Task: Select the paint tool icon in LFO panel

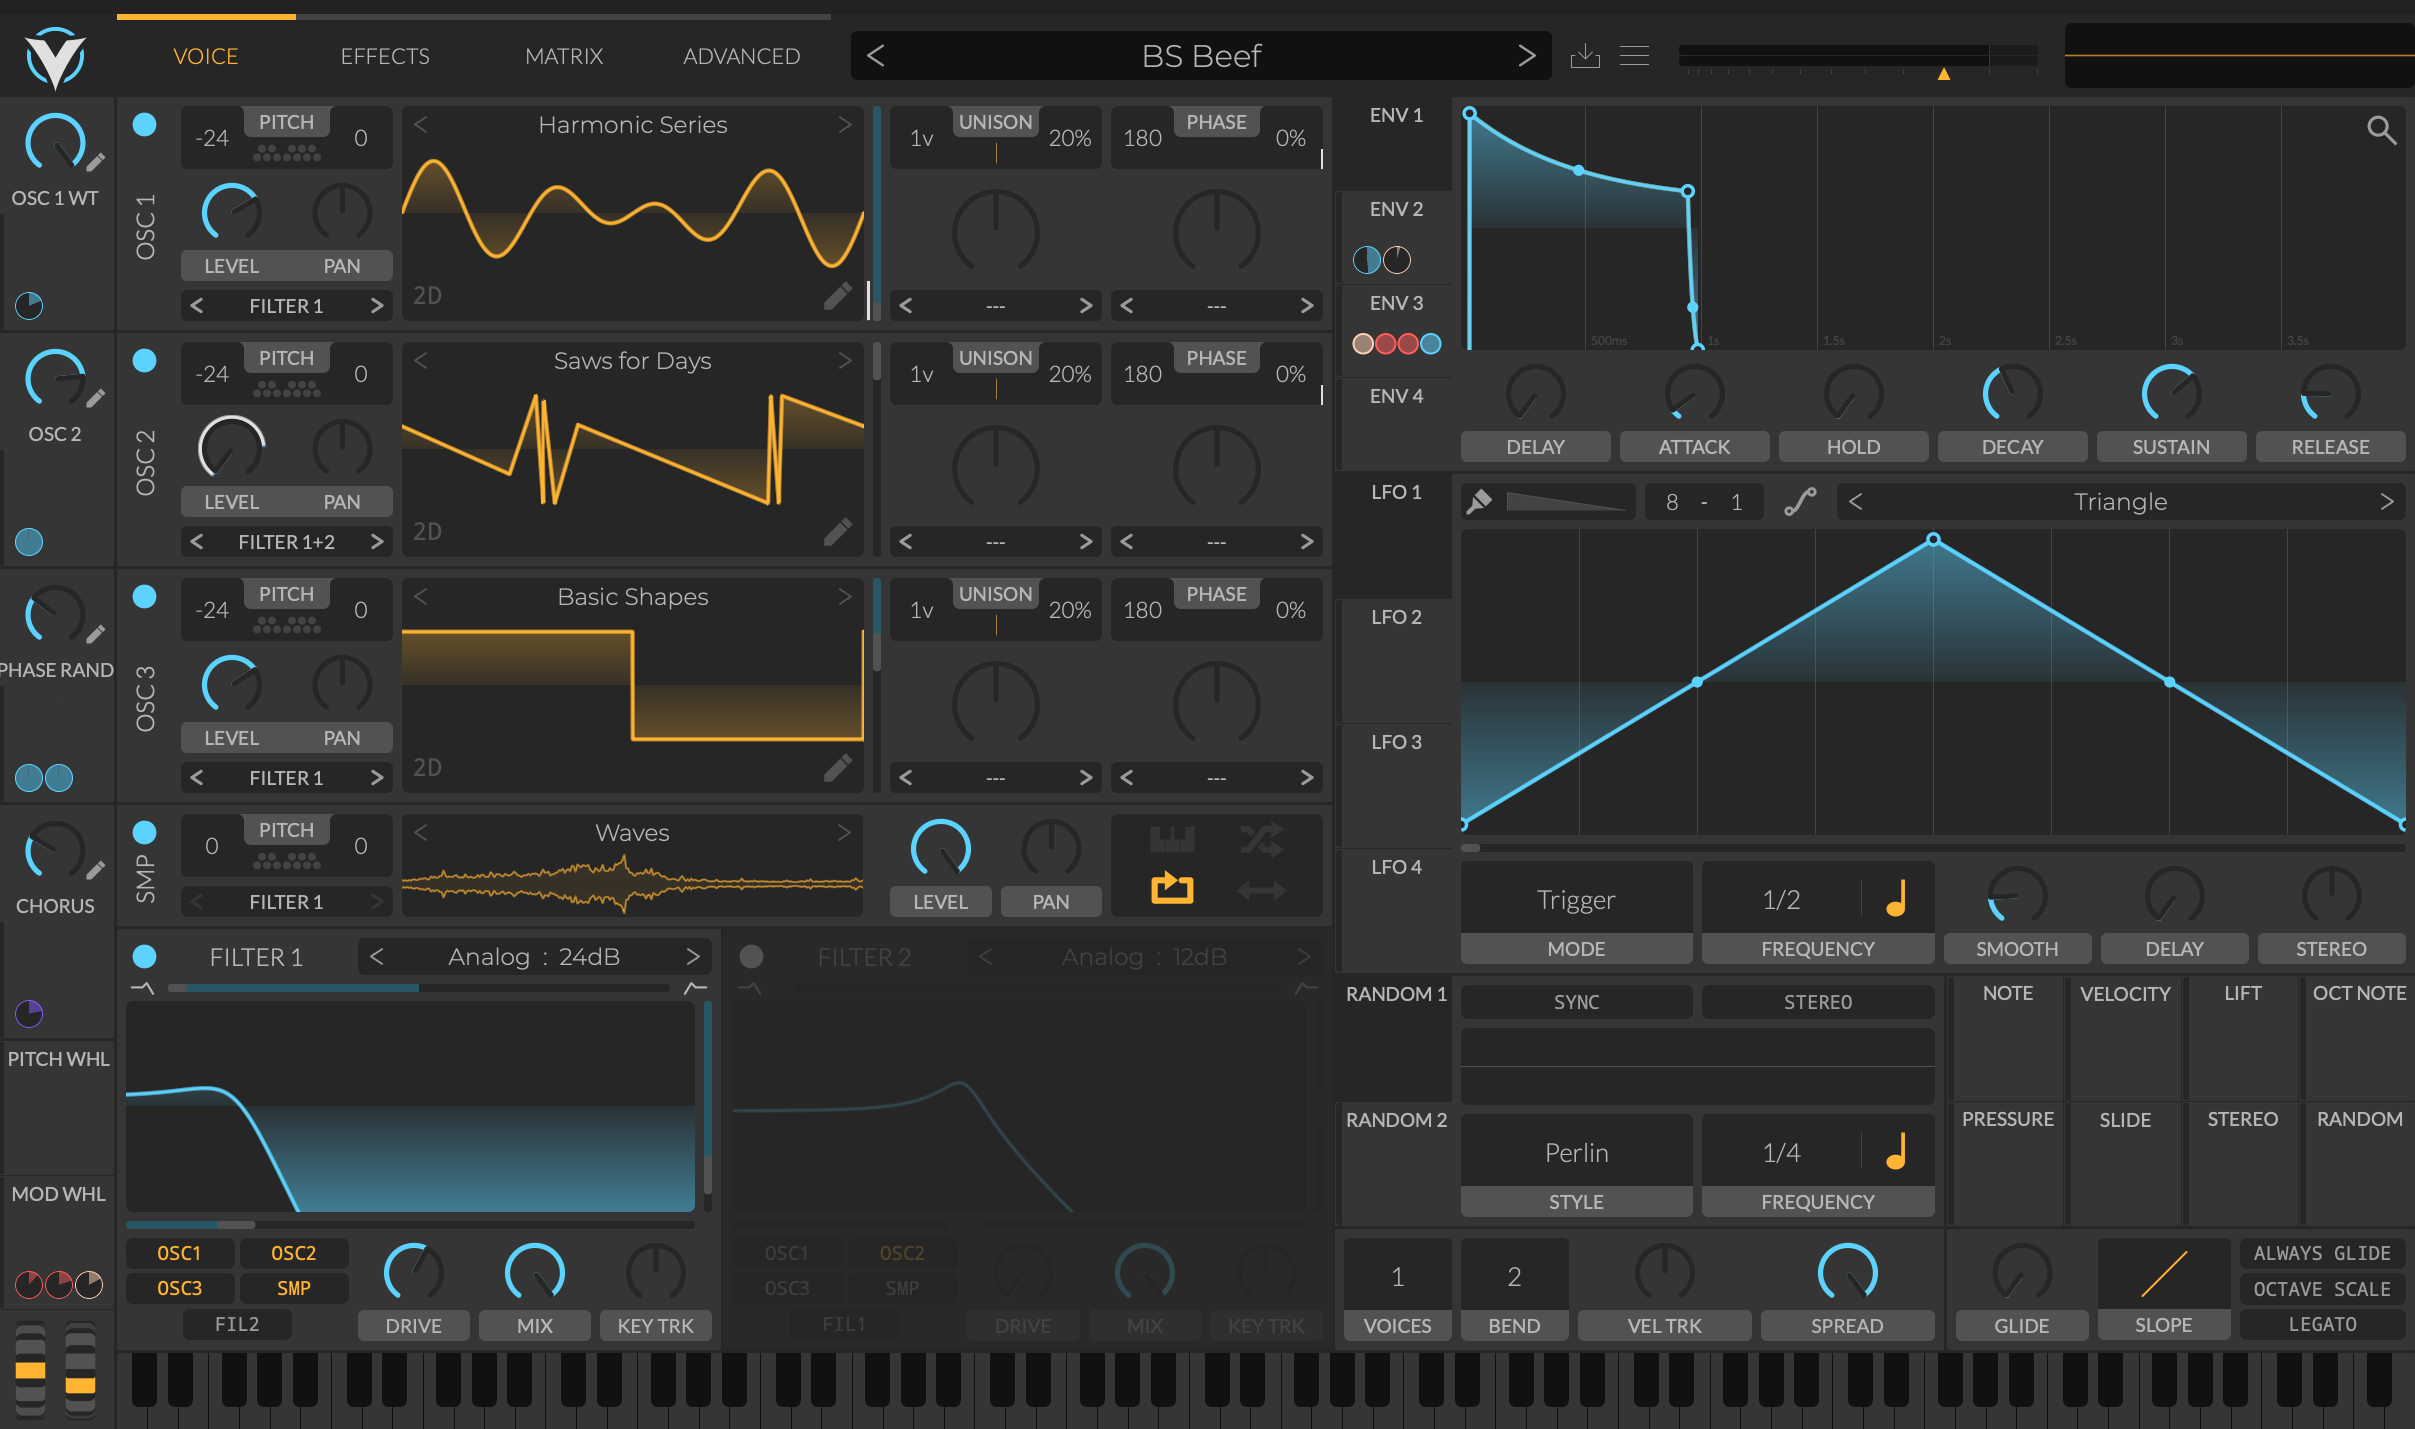Action: click(x=1480, y=501)
